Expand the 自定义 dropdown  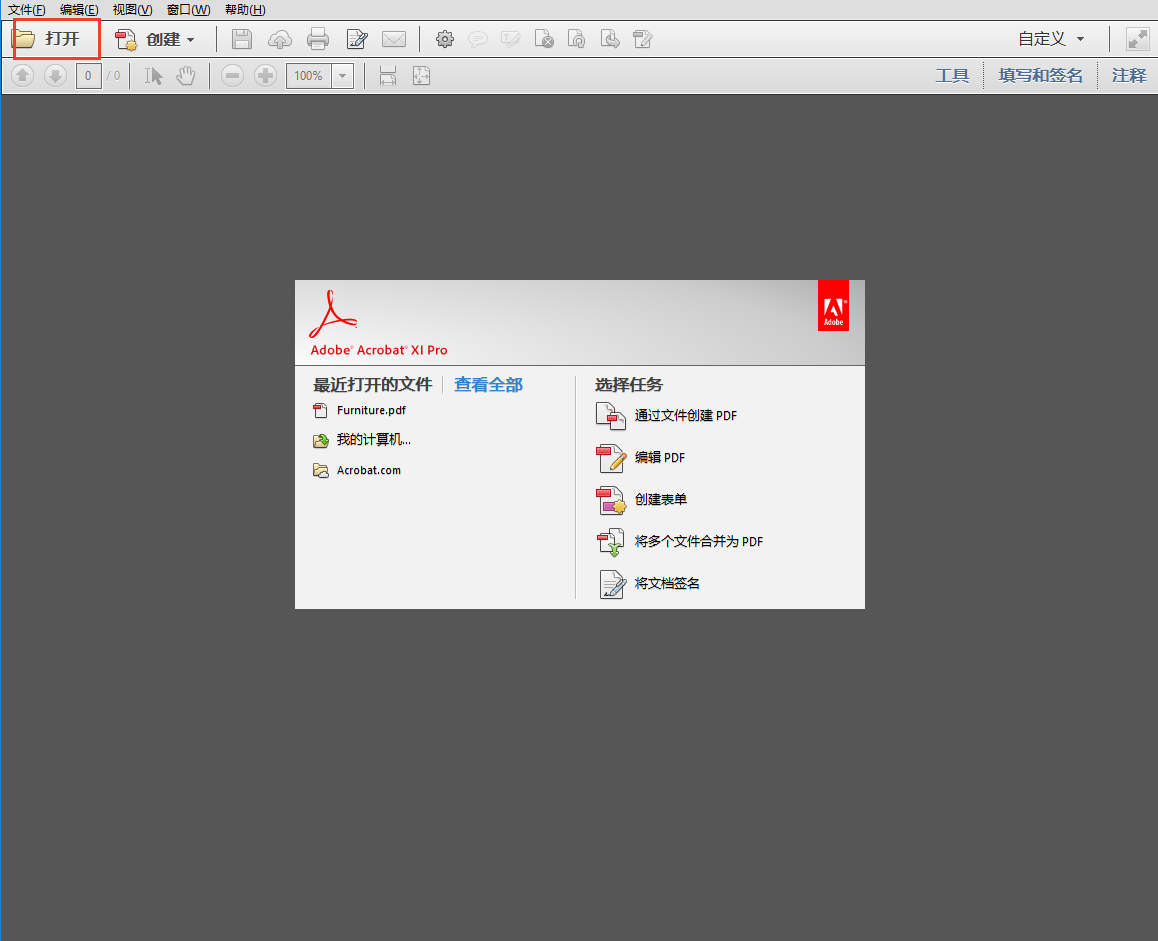[1051, 39]
